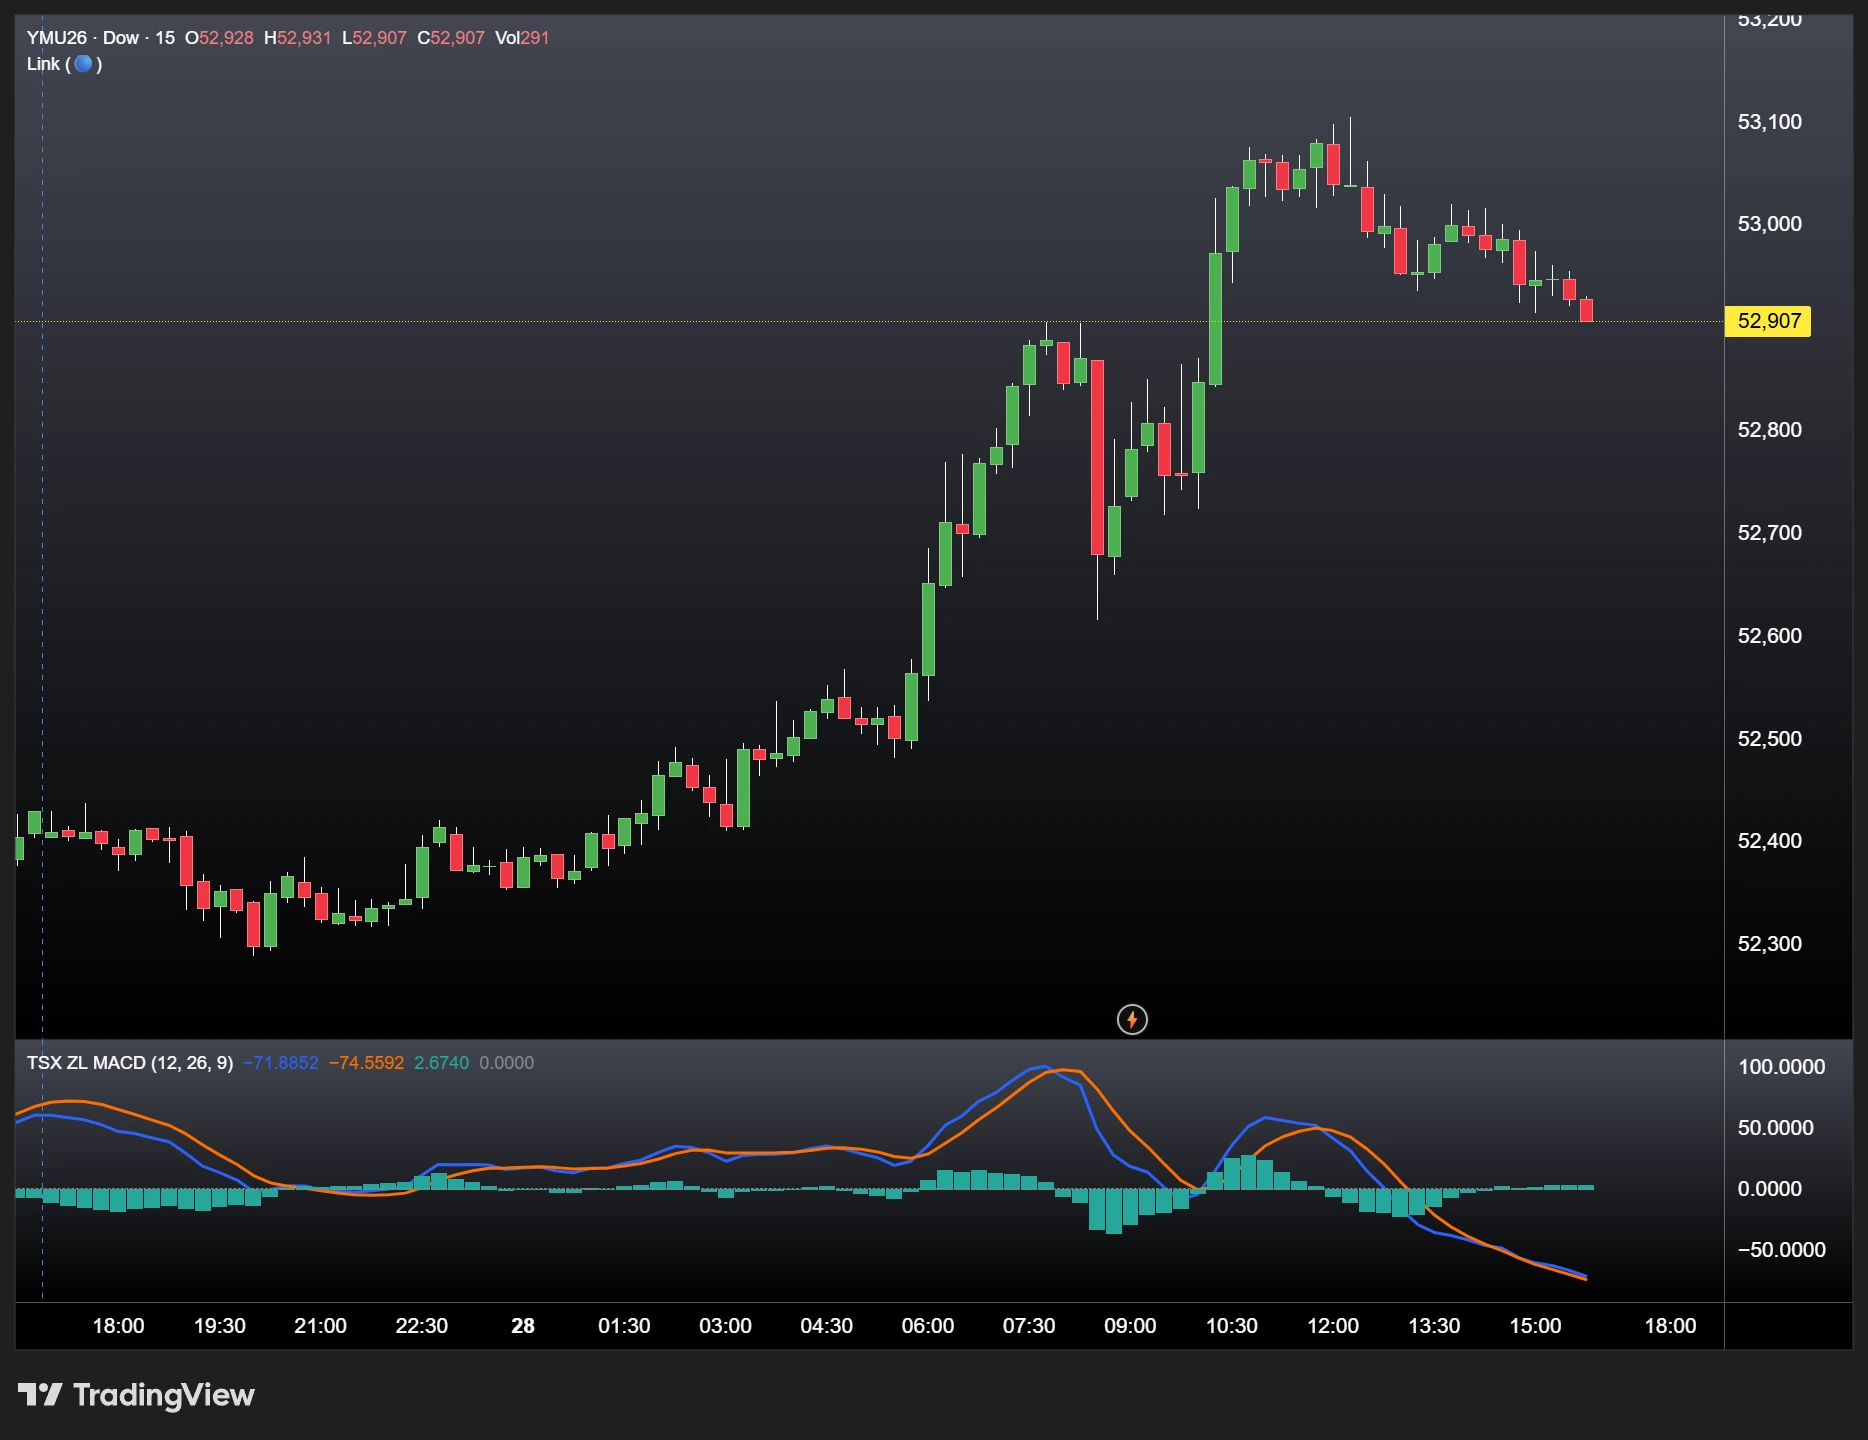This screenshot has width=1868, height=1440.
Task: Click the close value C52,907 in the legend
Action: (x=451, y=38)
